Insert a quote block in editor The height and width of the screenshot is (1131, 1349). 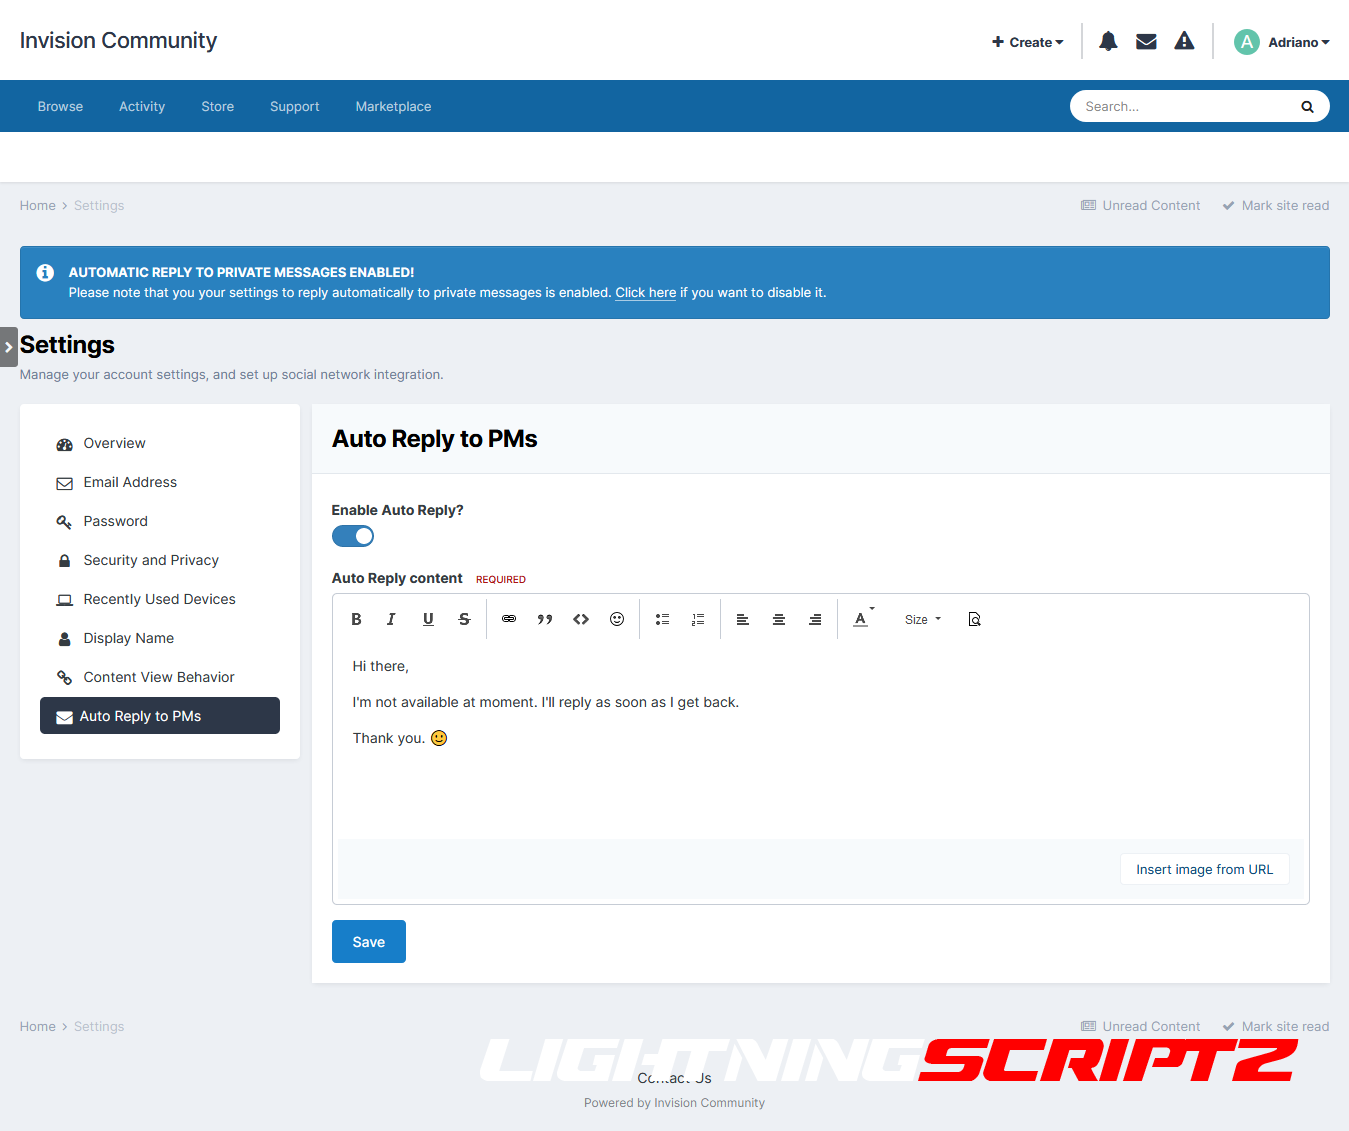point(545,619)
